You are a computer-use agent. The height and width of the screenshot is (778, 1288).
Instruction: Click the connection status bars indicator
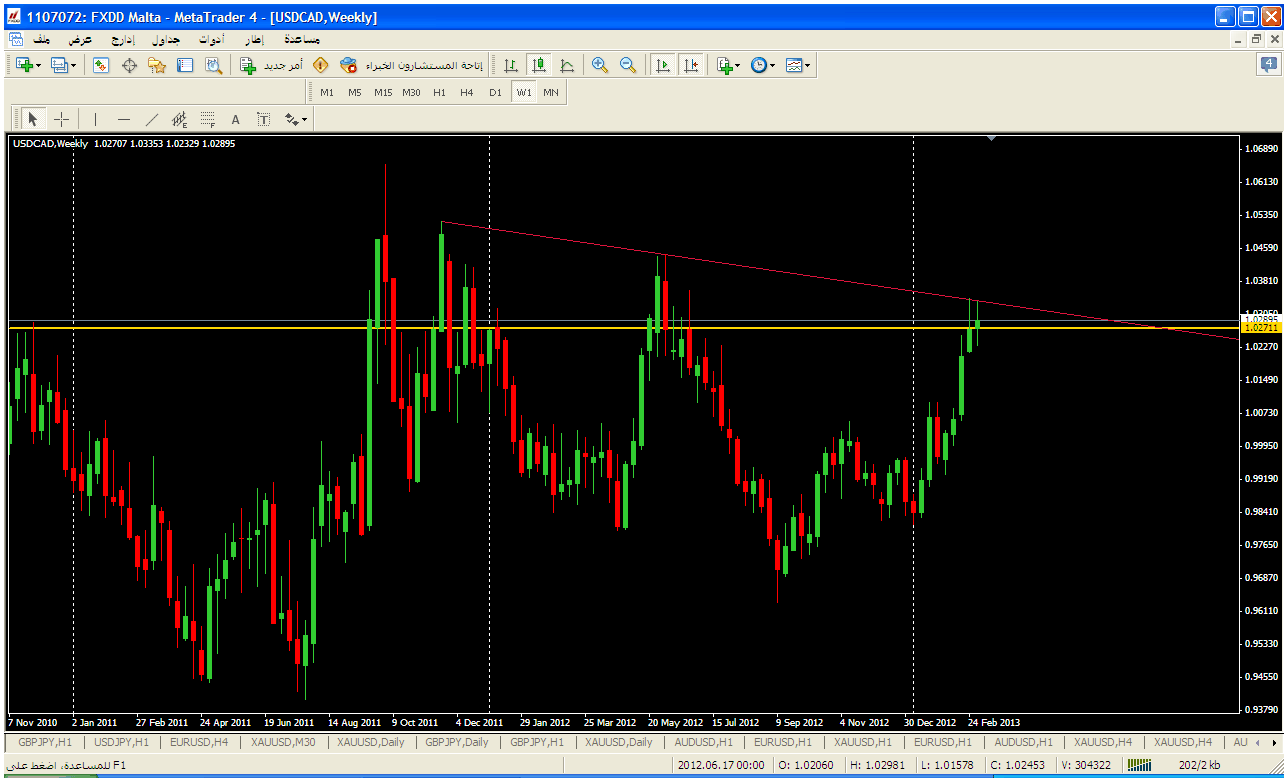point(1138,765)
